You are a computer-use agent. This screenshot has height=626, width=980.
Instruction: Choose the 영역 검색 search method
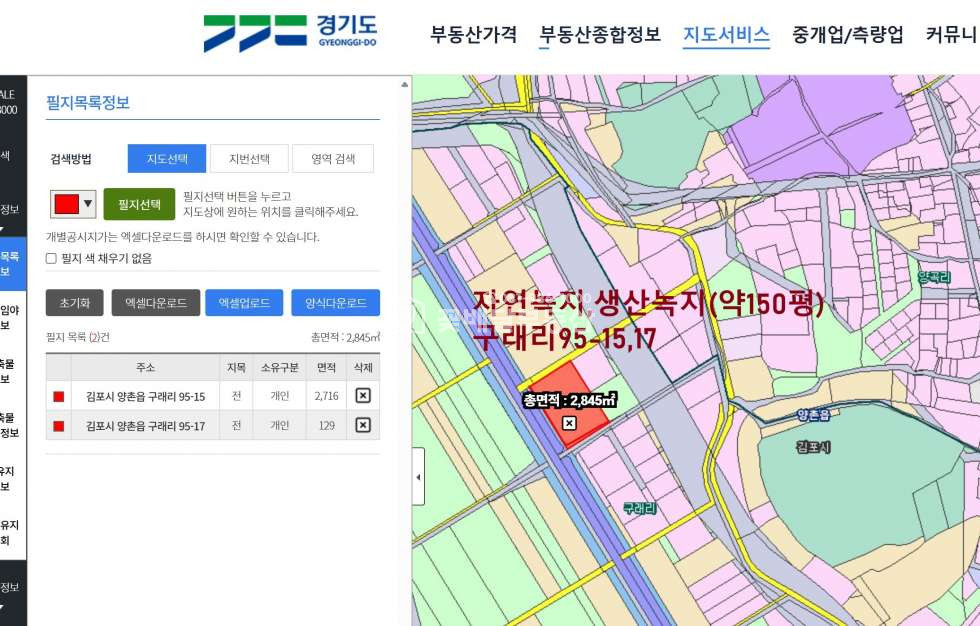pos(333,159)
